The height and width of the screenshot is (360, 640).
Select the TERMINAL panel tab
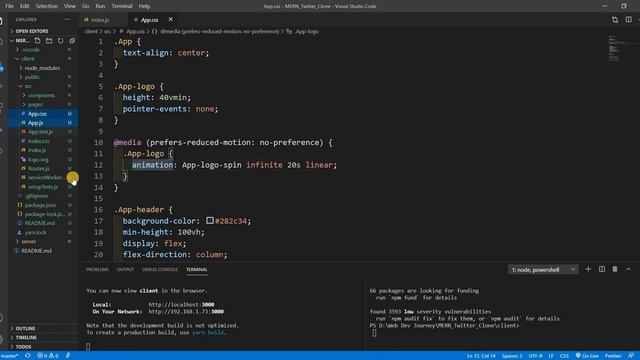(197, 269)
